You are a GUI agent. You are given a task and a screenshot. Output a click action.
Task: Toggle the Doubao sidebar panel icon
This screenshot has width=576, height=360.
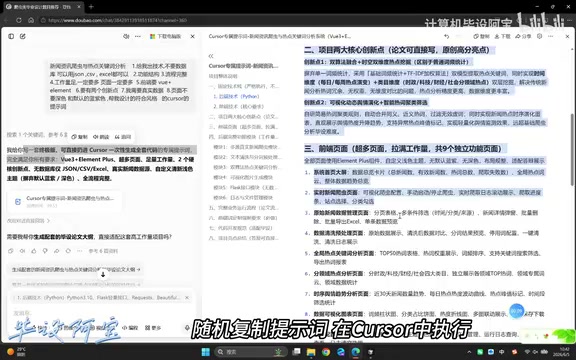click(x=11, y=36)
